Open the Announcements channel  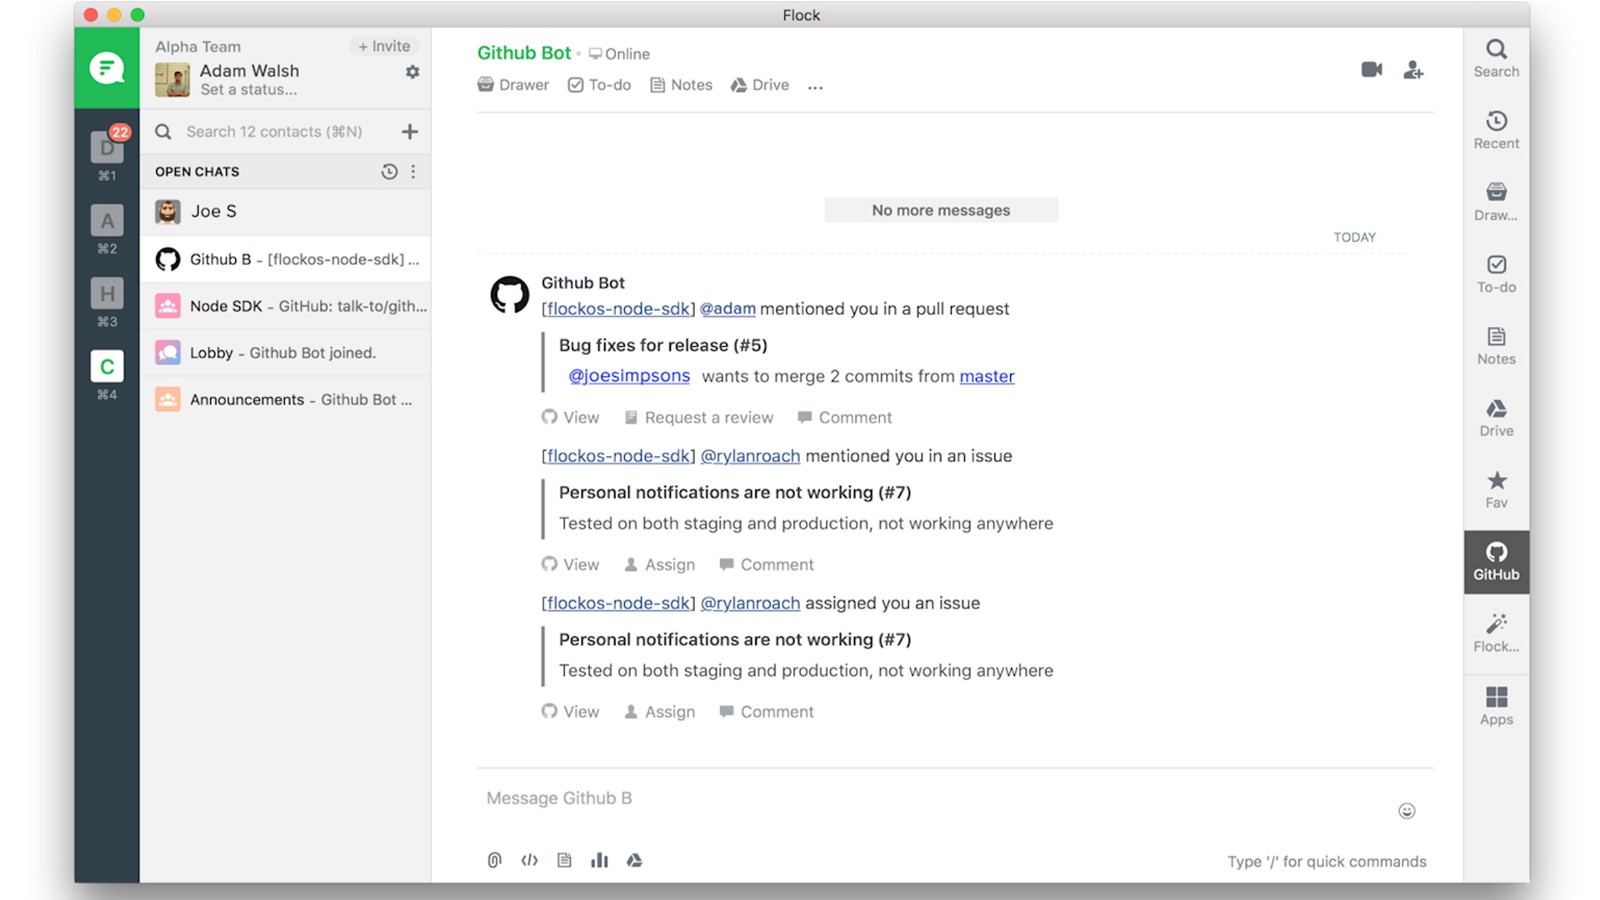[x=286, y=399]
